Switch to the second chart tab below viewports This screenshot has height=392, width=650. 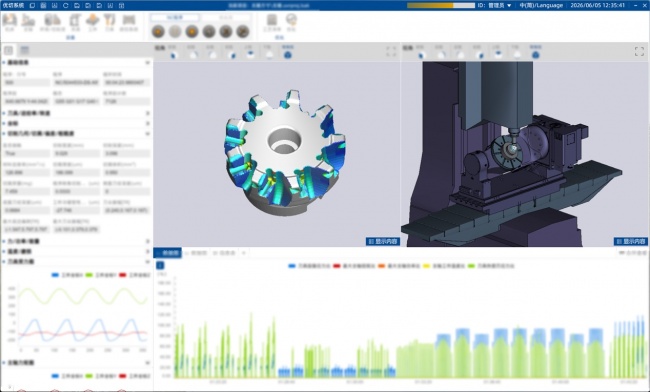(x=195, y=253)
